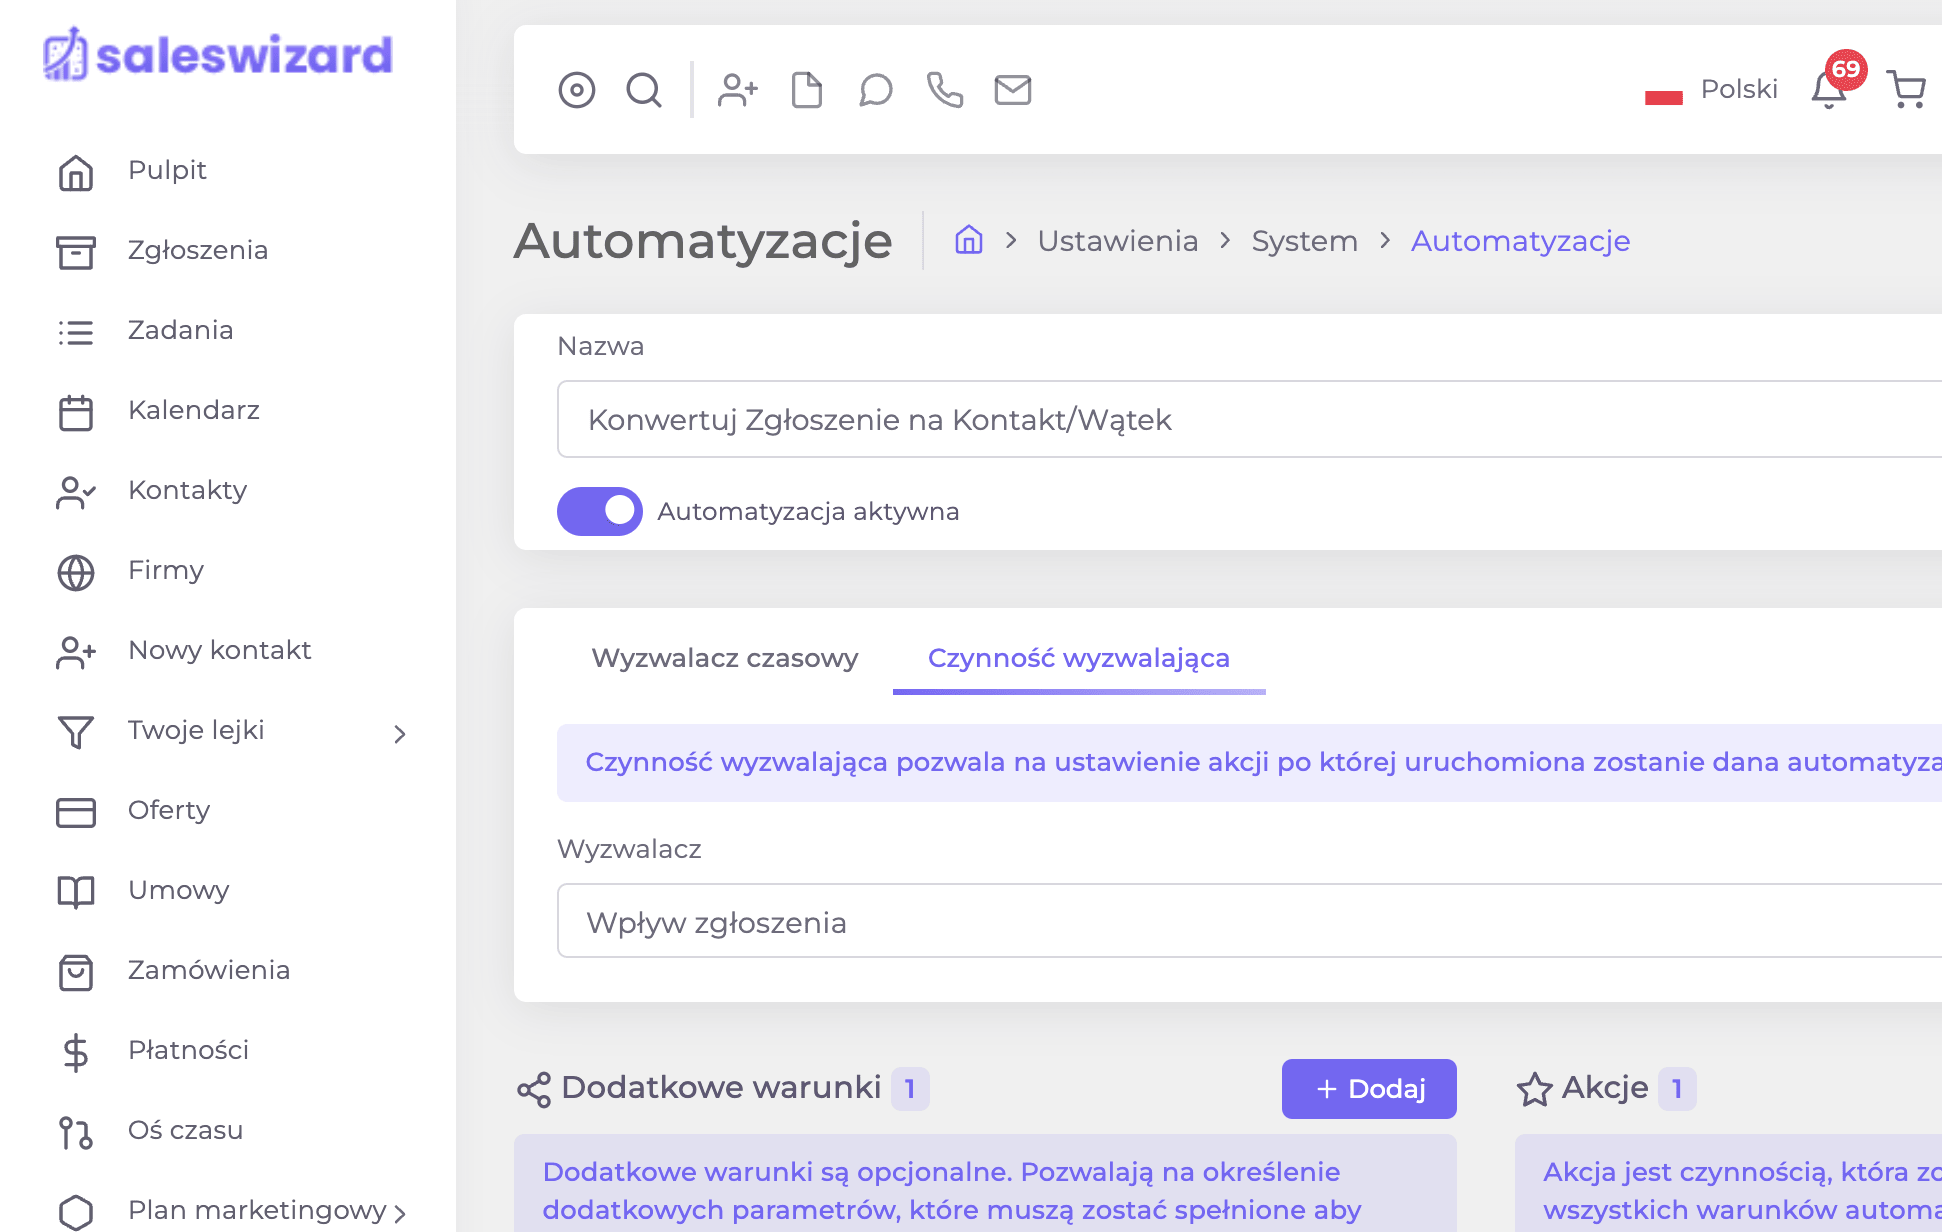The height and width of the screenshot is (1232, 1942).
Task: Click the Kontakty user-check icon
Action: [x=76, y=492]
